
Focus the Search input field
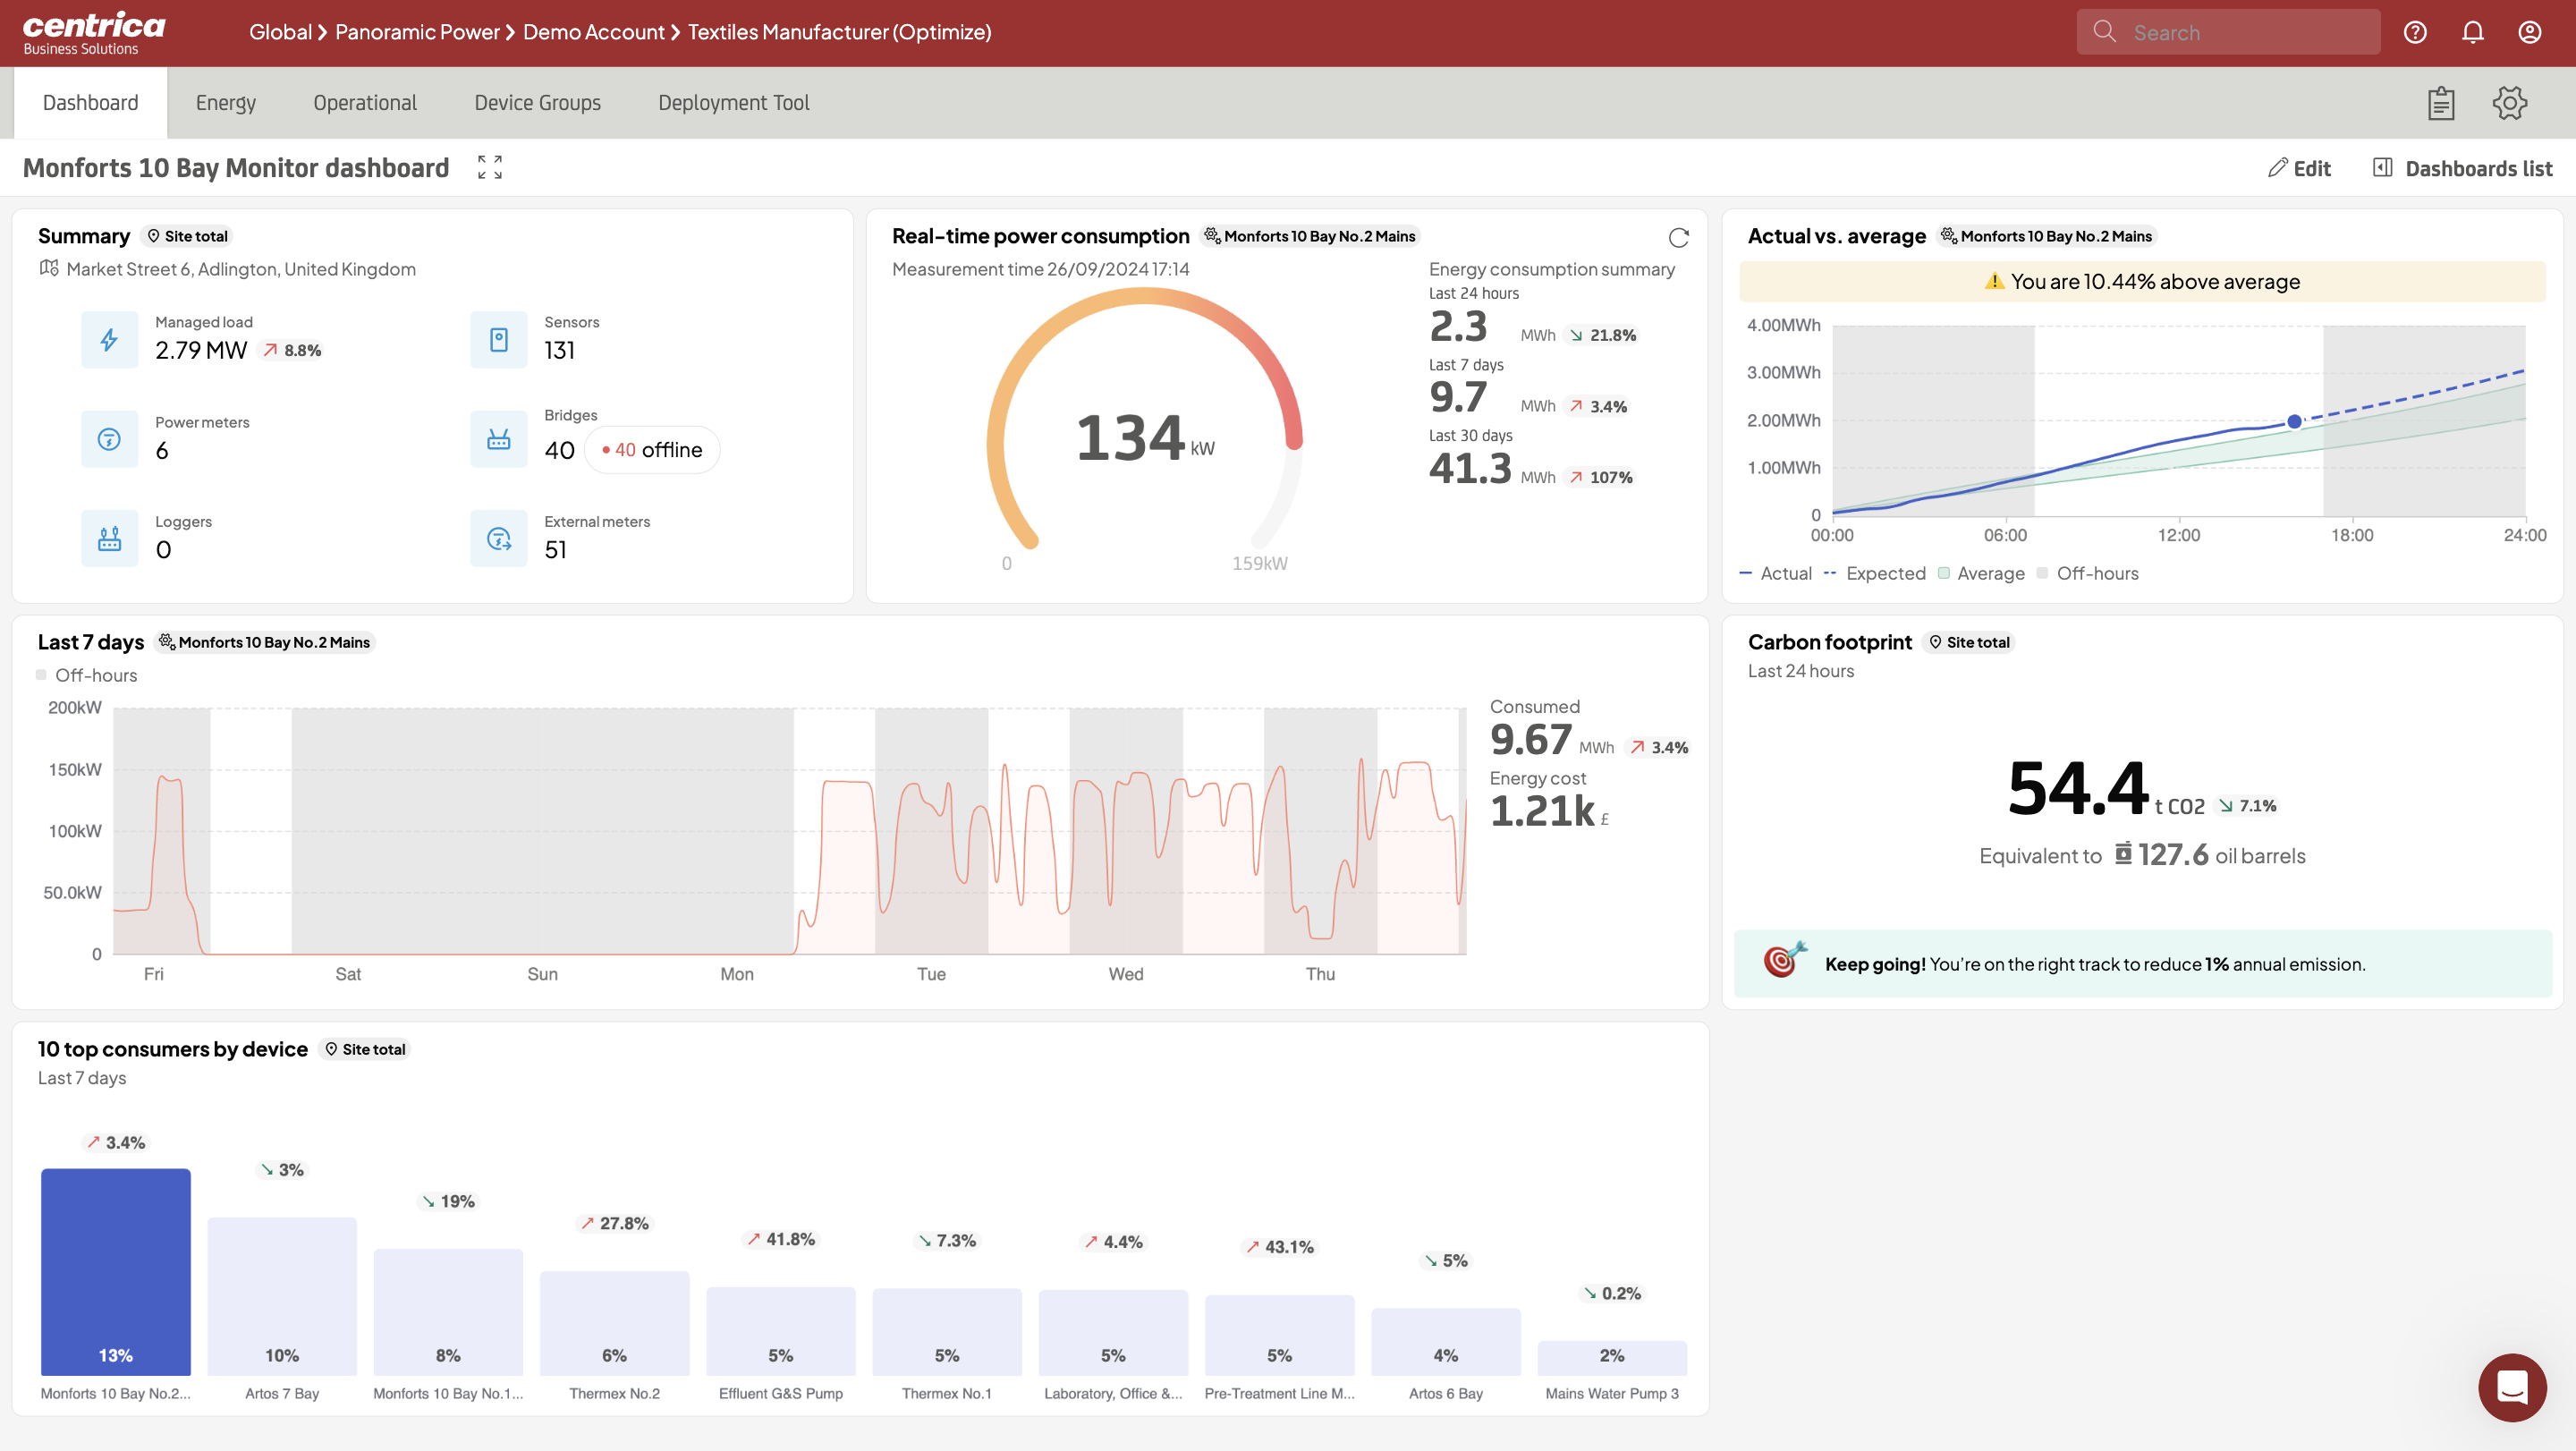(2228, 32)
